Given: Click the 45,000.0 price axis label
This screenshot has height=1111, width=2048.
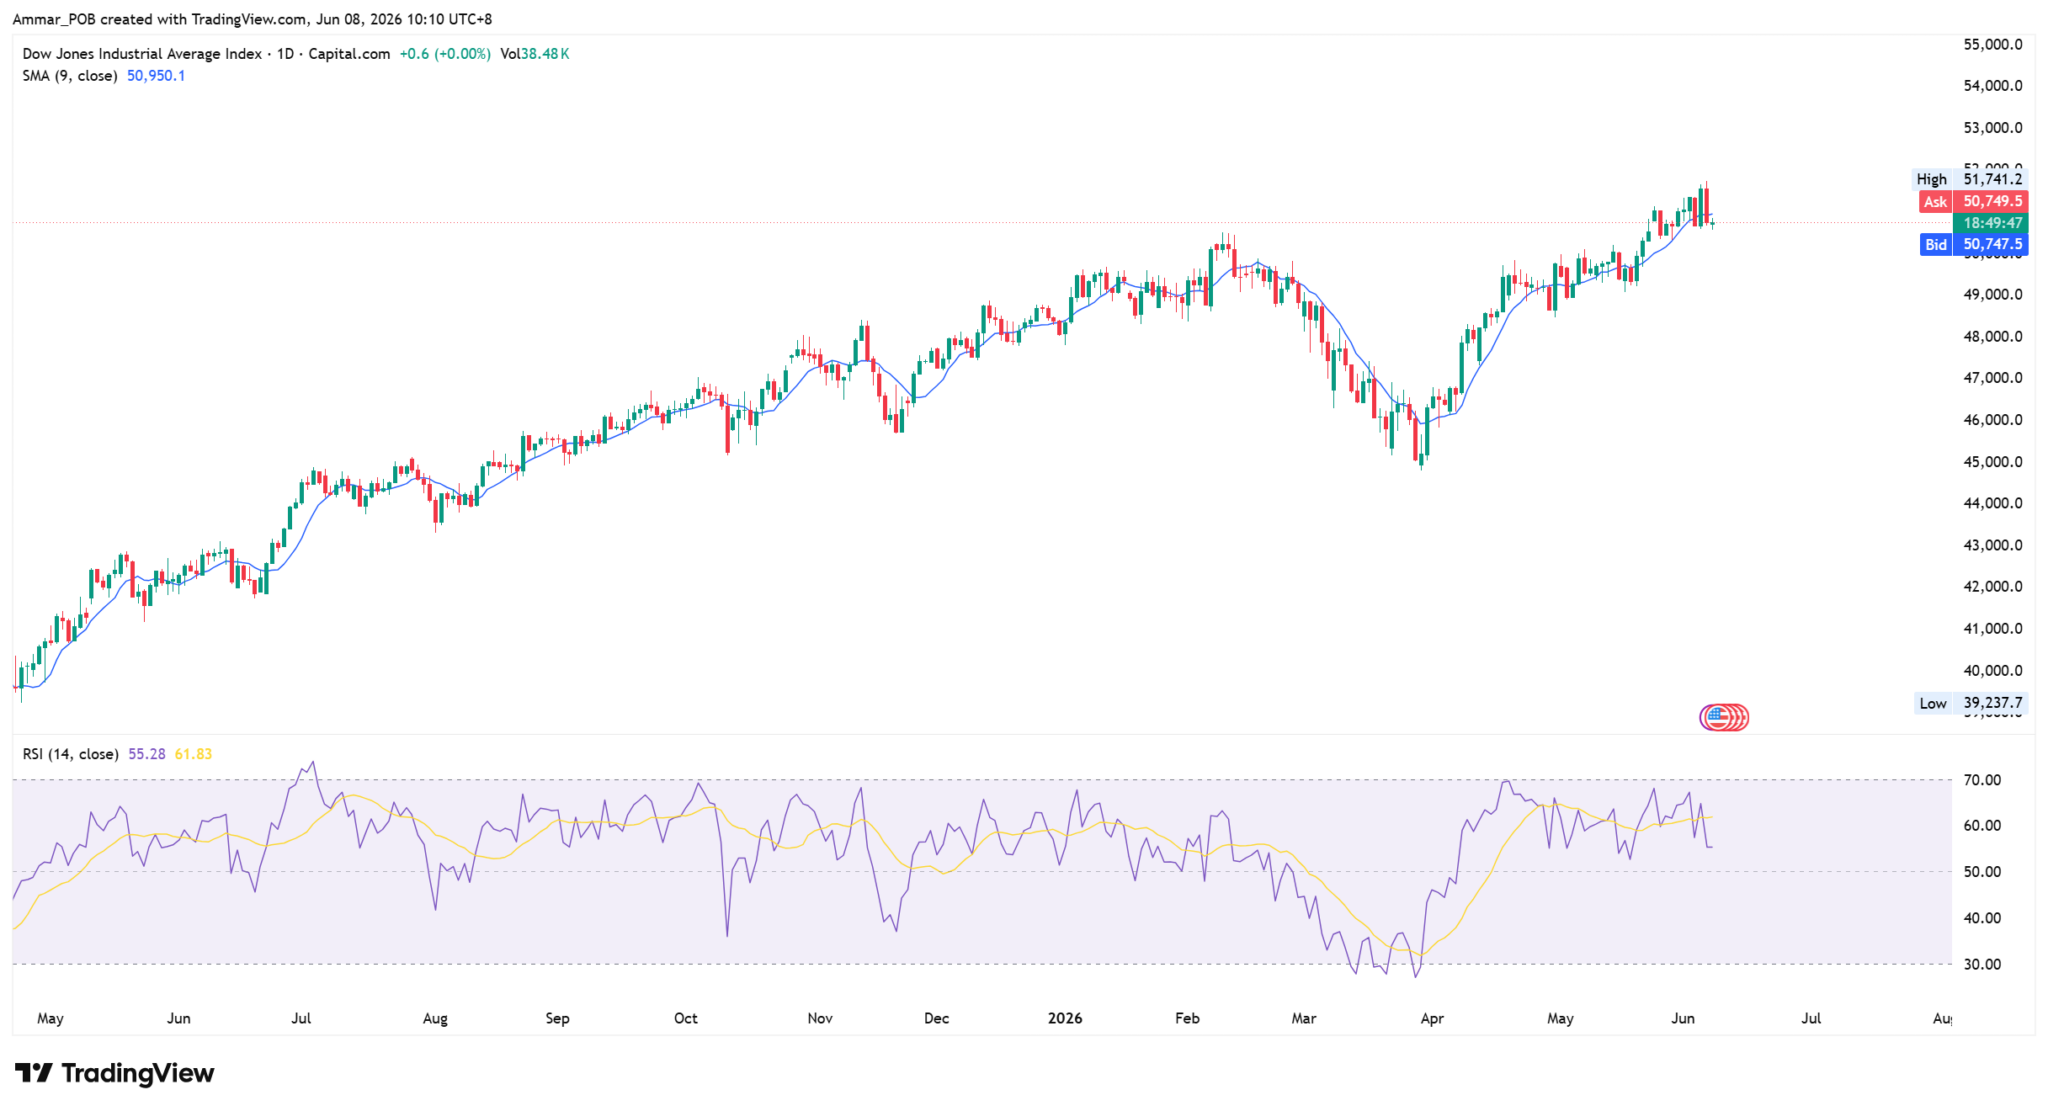Looking at the screenshot, I should 1993,462.
